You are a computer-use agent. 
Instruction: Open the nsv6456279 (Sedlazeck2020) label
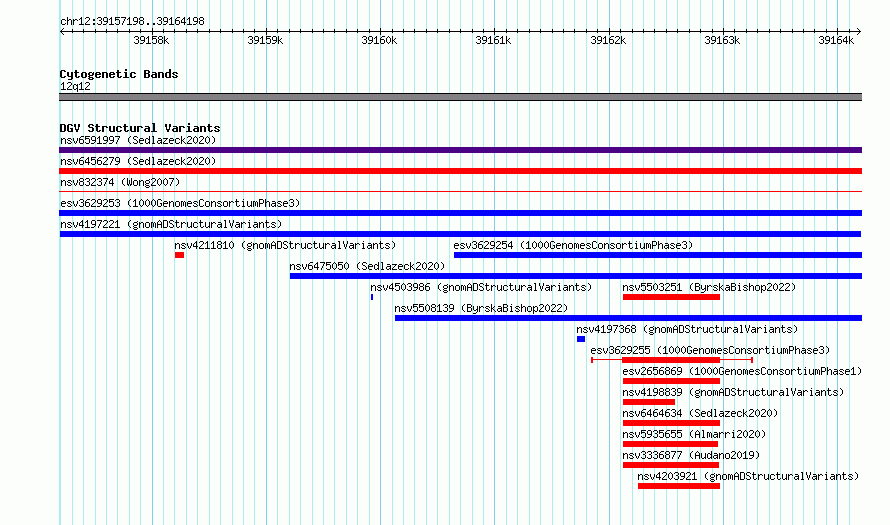(138, 161)
